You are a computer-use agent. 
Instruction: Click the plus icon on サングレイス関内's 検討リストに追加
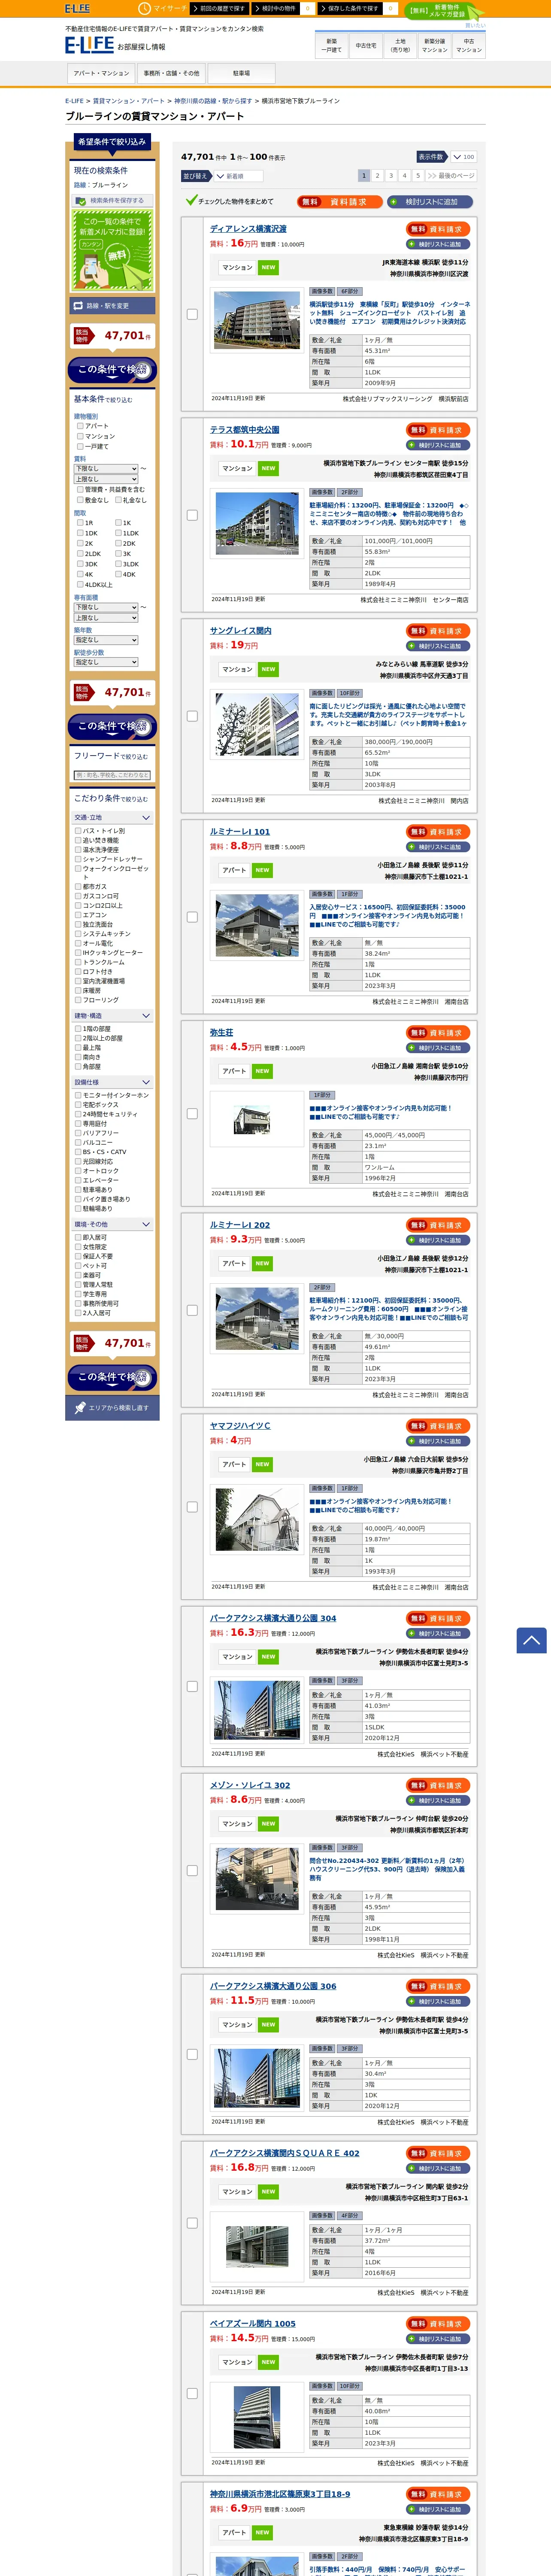tap(412, 646)
